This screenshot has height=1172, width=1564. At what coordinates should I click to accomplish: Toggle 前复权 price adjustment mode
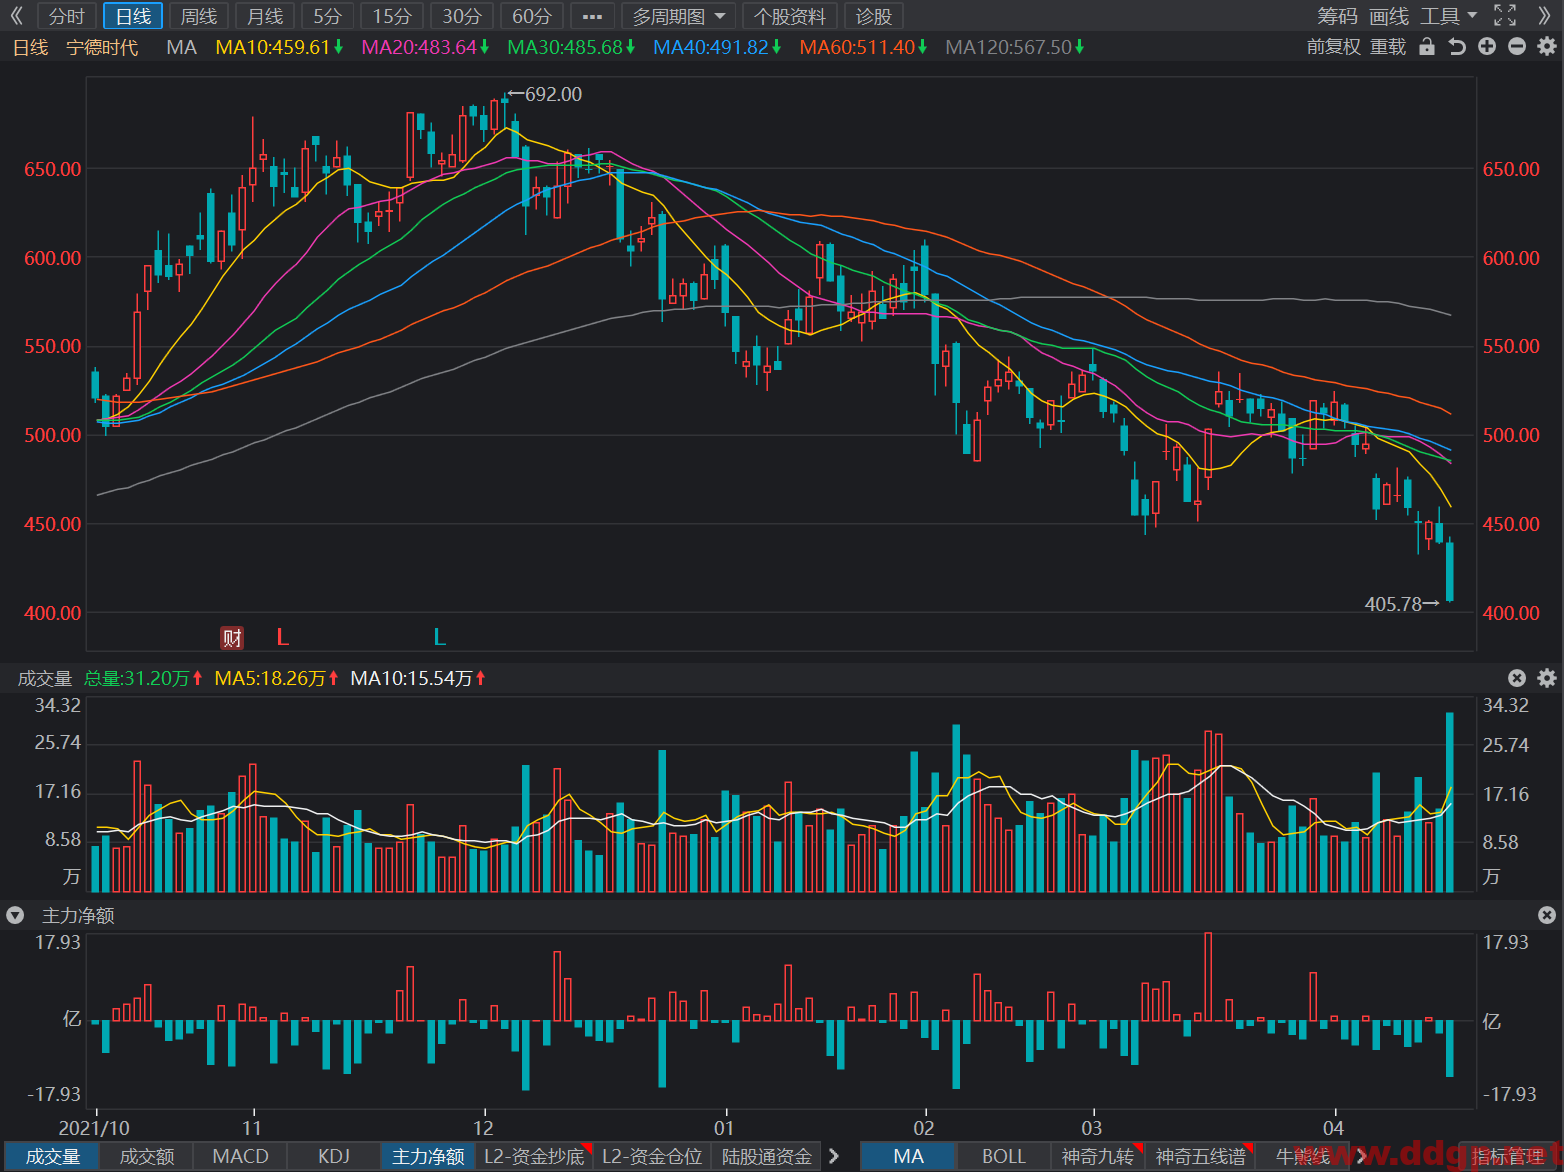click(x=1334, y=47)
